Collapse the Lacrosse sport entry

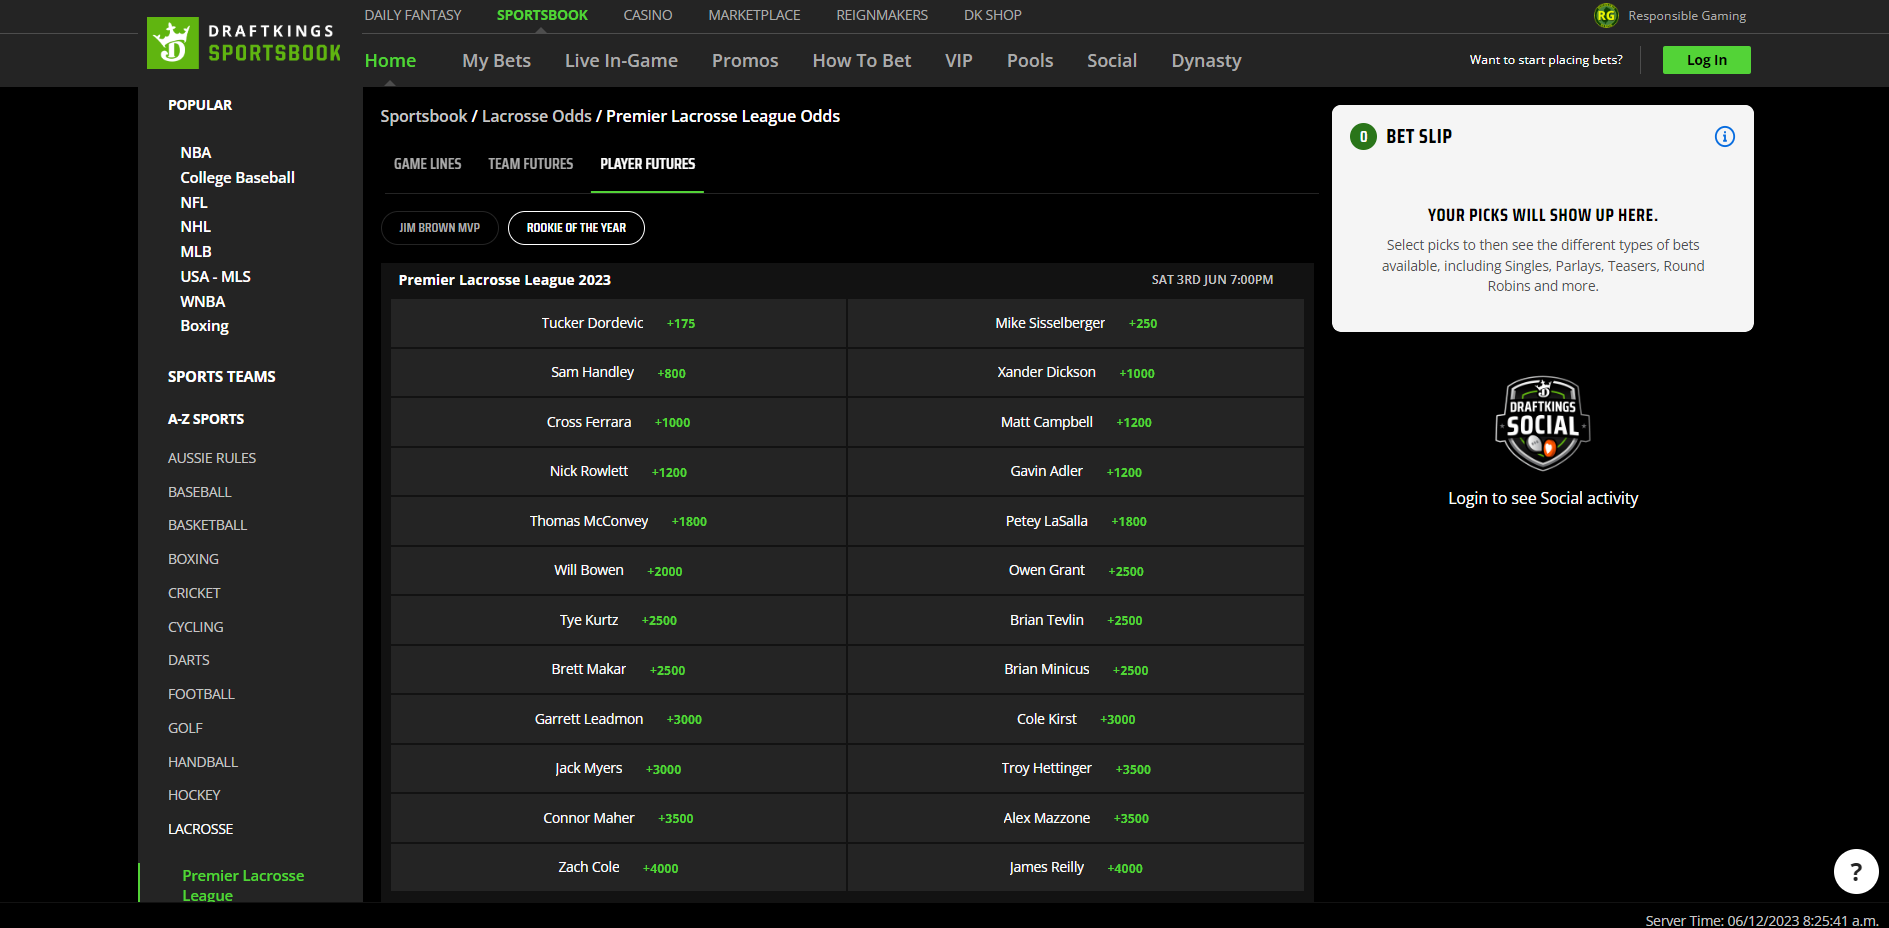click(200, 829)
